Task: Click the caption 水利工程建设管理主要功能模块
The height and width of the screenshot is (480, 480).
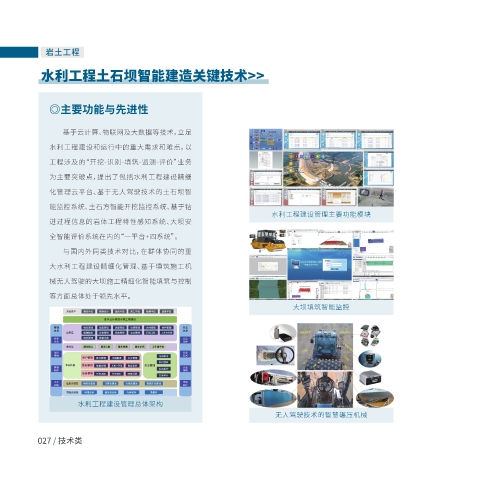Action: point(321,214)
